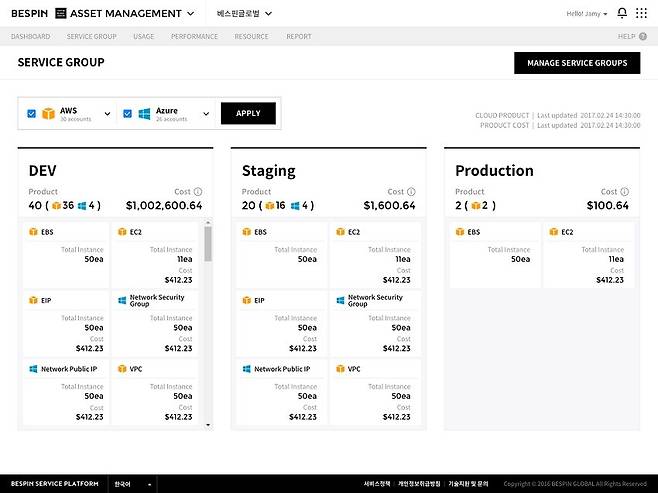Click the Cost info icon in Staging panel
The image size is (658, 493).
click(411, 192)
